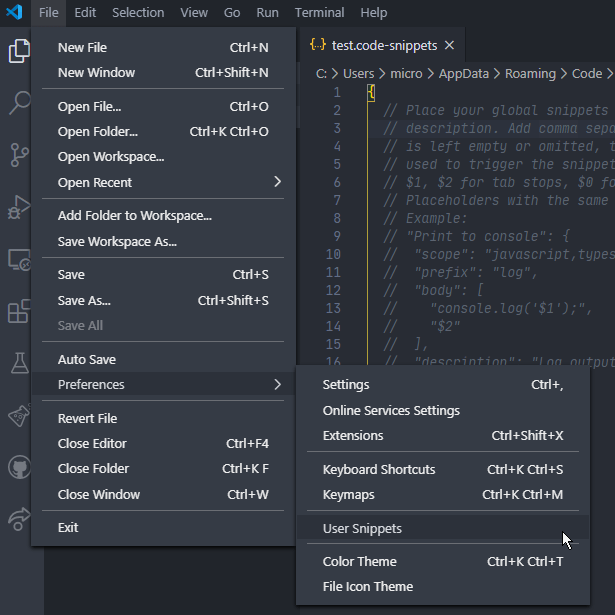Close the test.code-snippets tab
Screen dimensions: 615x615
(449, 45)
